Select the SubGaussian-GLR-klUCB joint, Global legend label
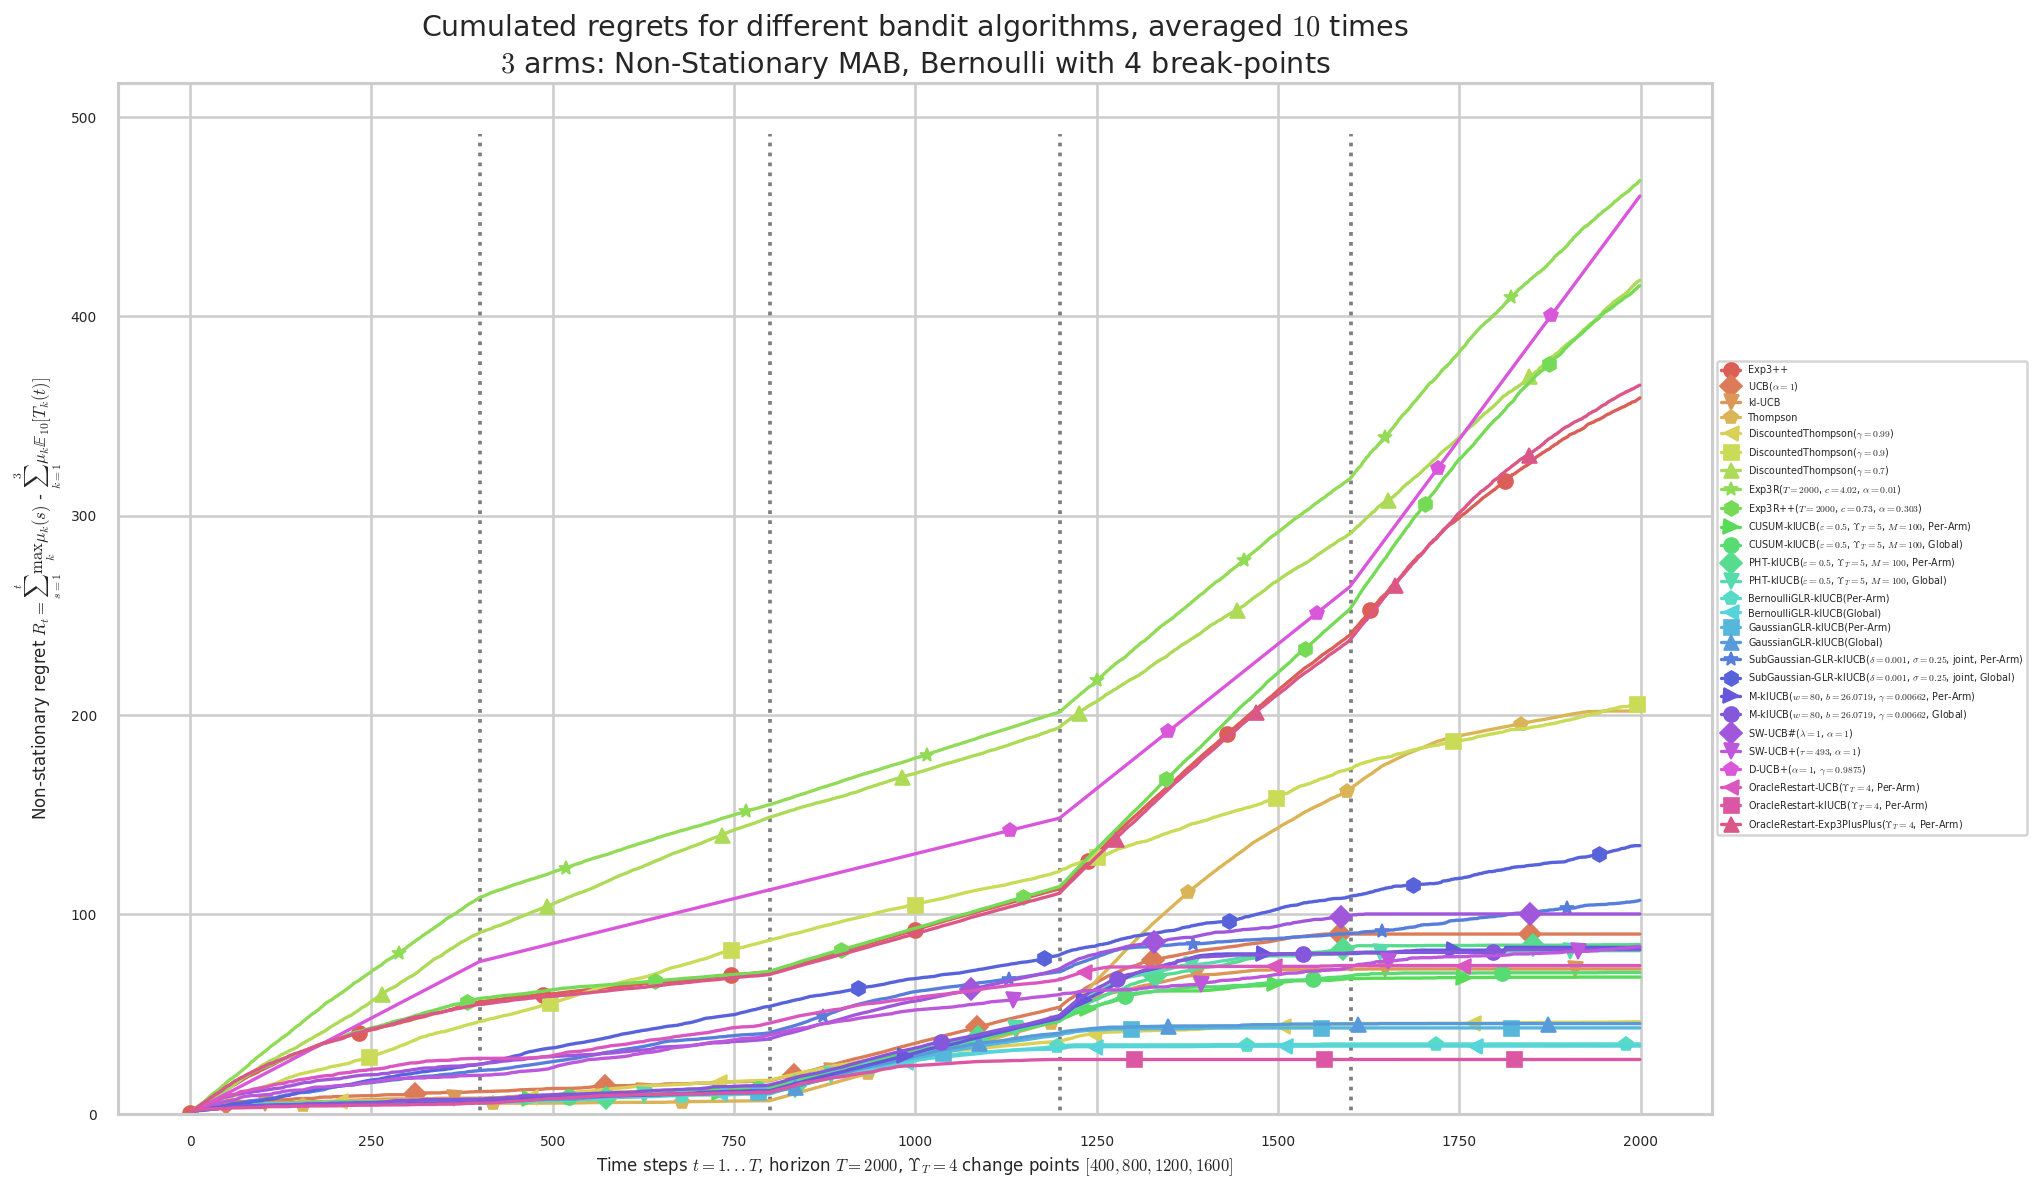 pos(1881,677)
